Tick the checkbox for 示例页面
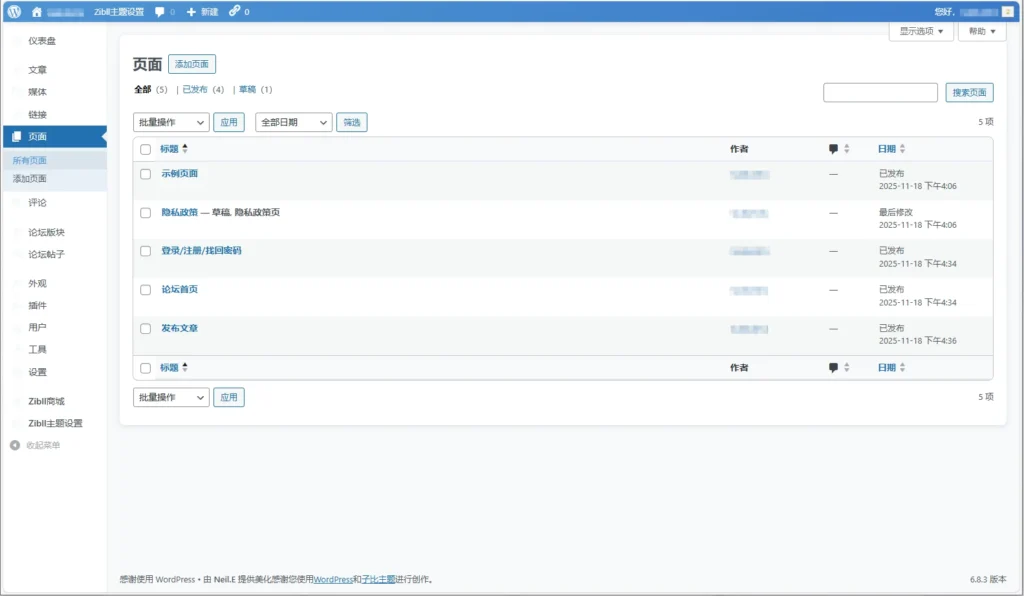The height and width of the screenshot is (596, 1024). point(146,174)
